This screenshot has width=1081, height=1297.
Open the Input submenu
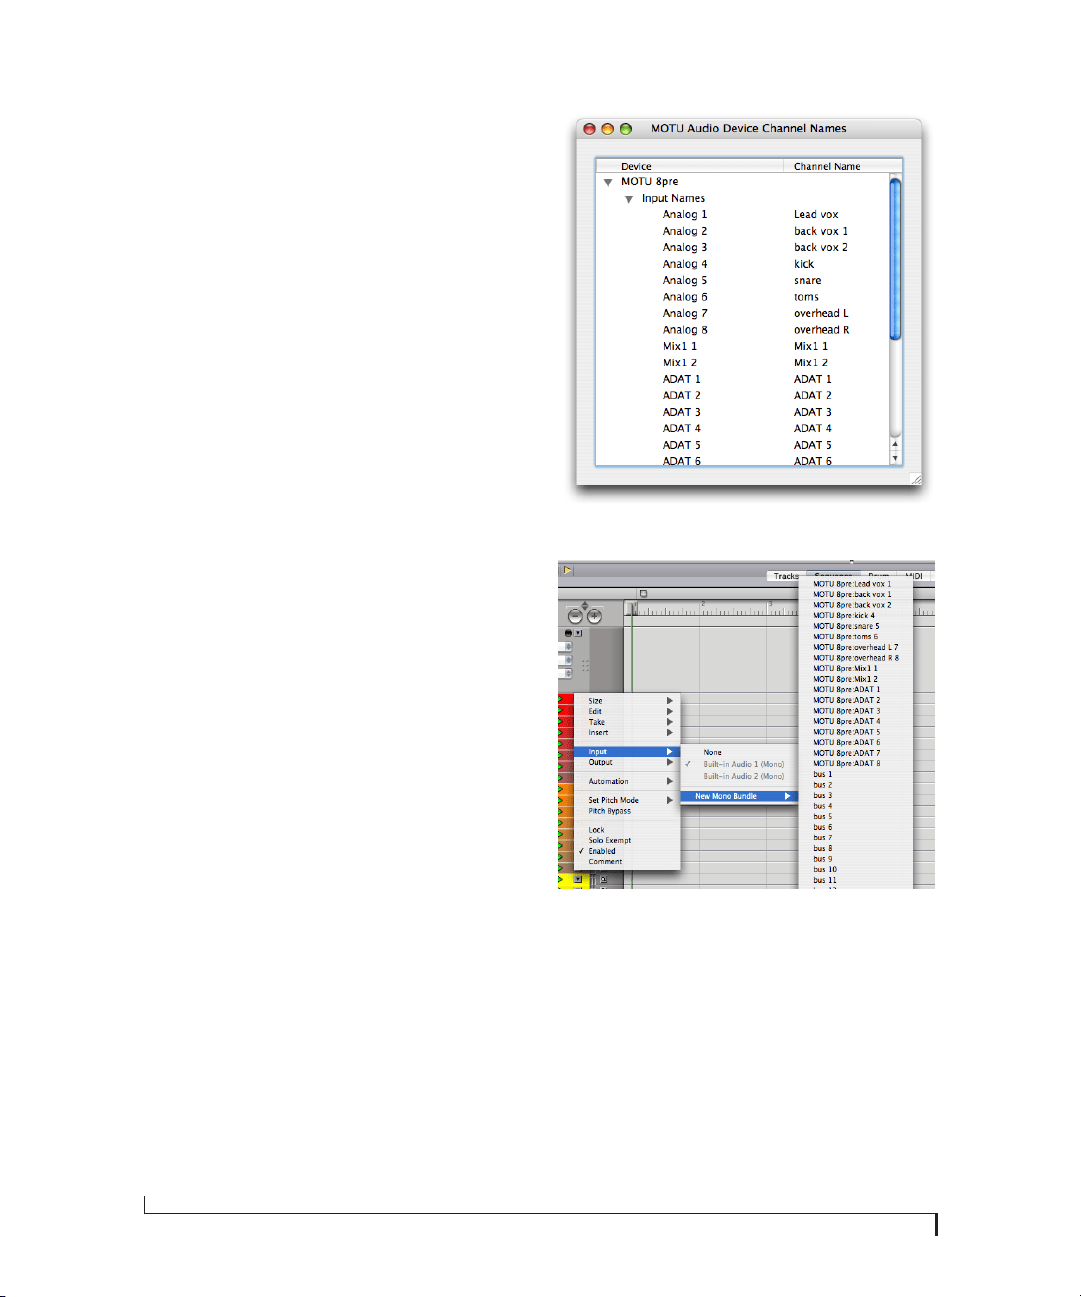coord(627,751)
